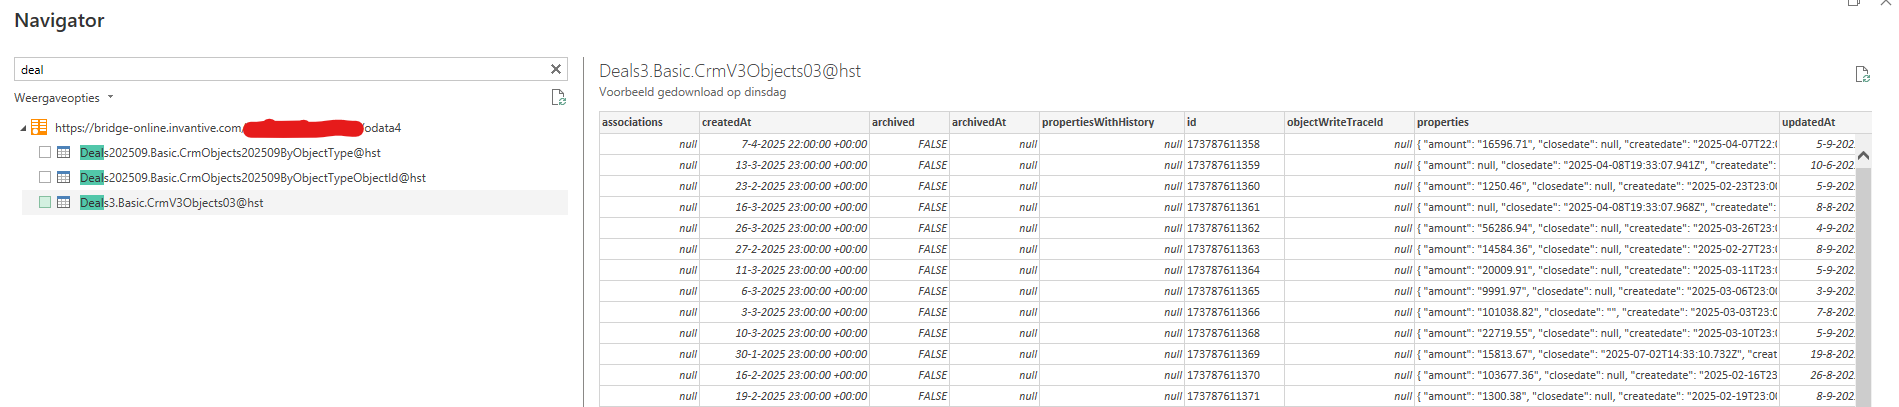Click the OData feed icon next to the bridge-online URL
Image resolution: width=1899 pixels, height=407 pixels.
tap(39, 128)
